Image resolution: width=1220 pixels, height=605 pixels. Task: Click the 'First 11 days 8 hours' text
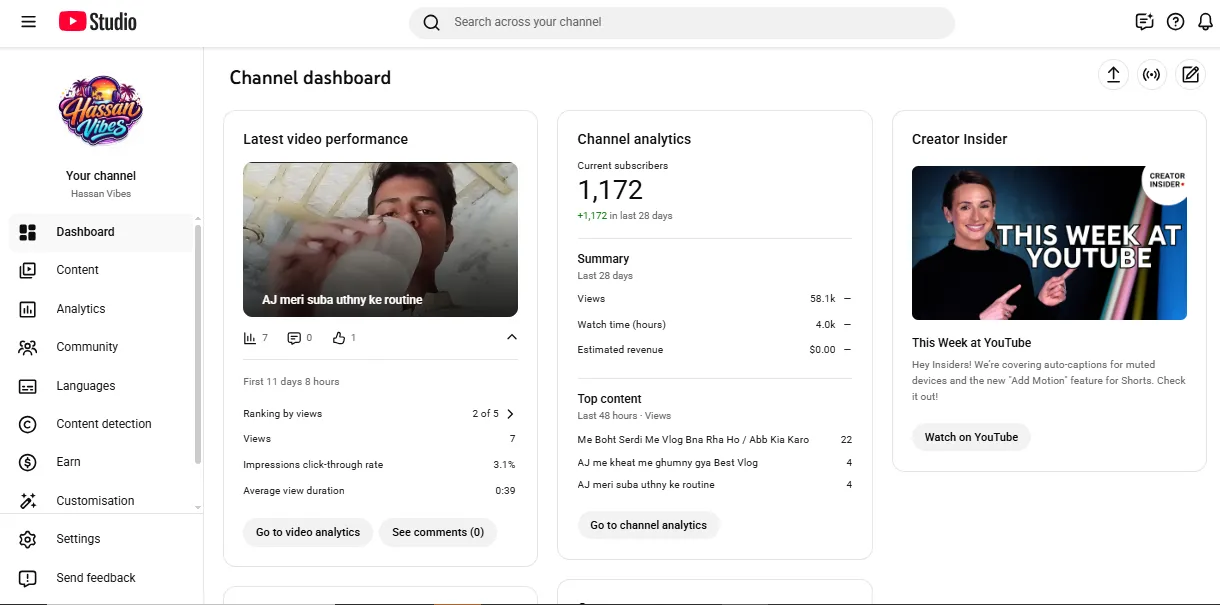click(291, 382)
